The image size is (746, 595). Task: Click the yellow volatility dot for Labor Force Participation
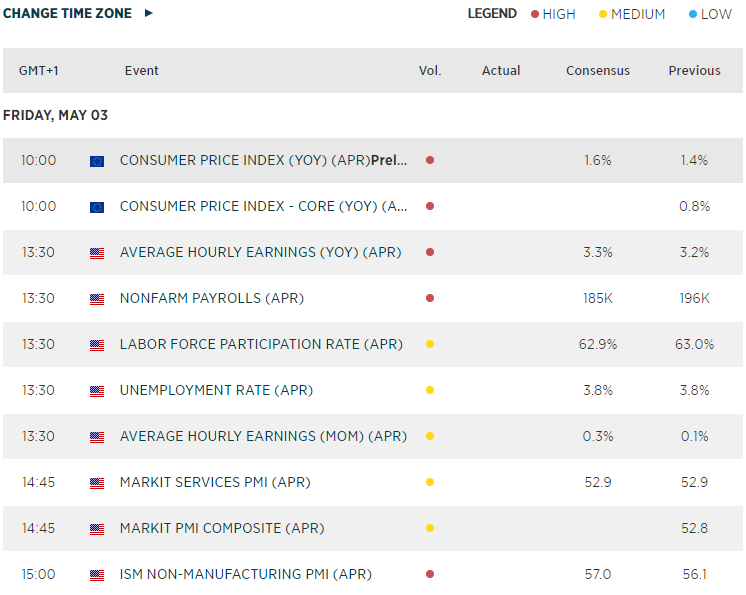click(430, 344)
